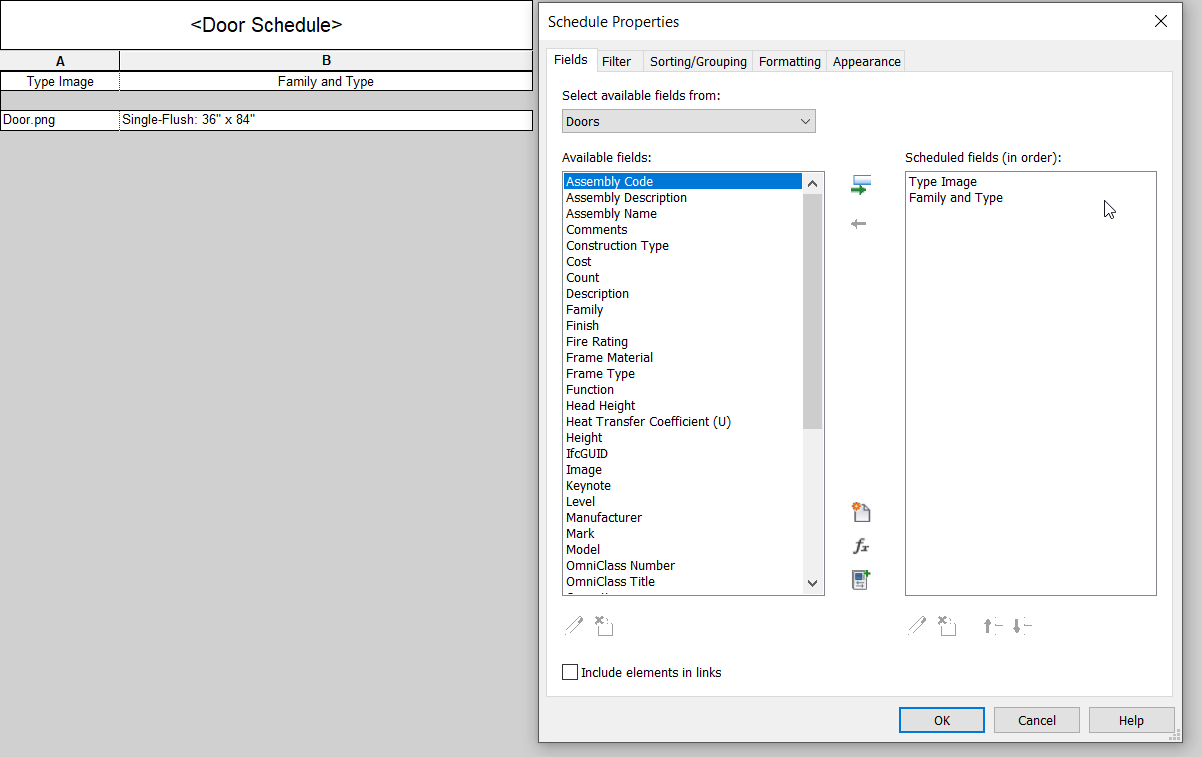This screenshot has height=757, width=1202.
Task: Switch to the Filter tab
Action: tap(617, 61)
